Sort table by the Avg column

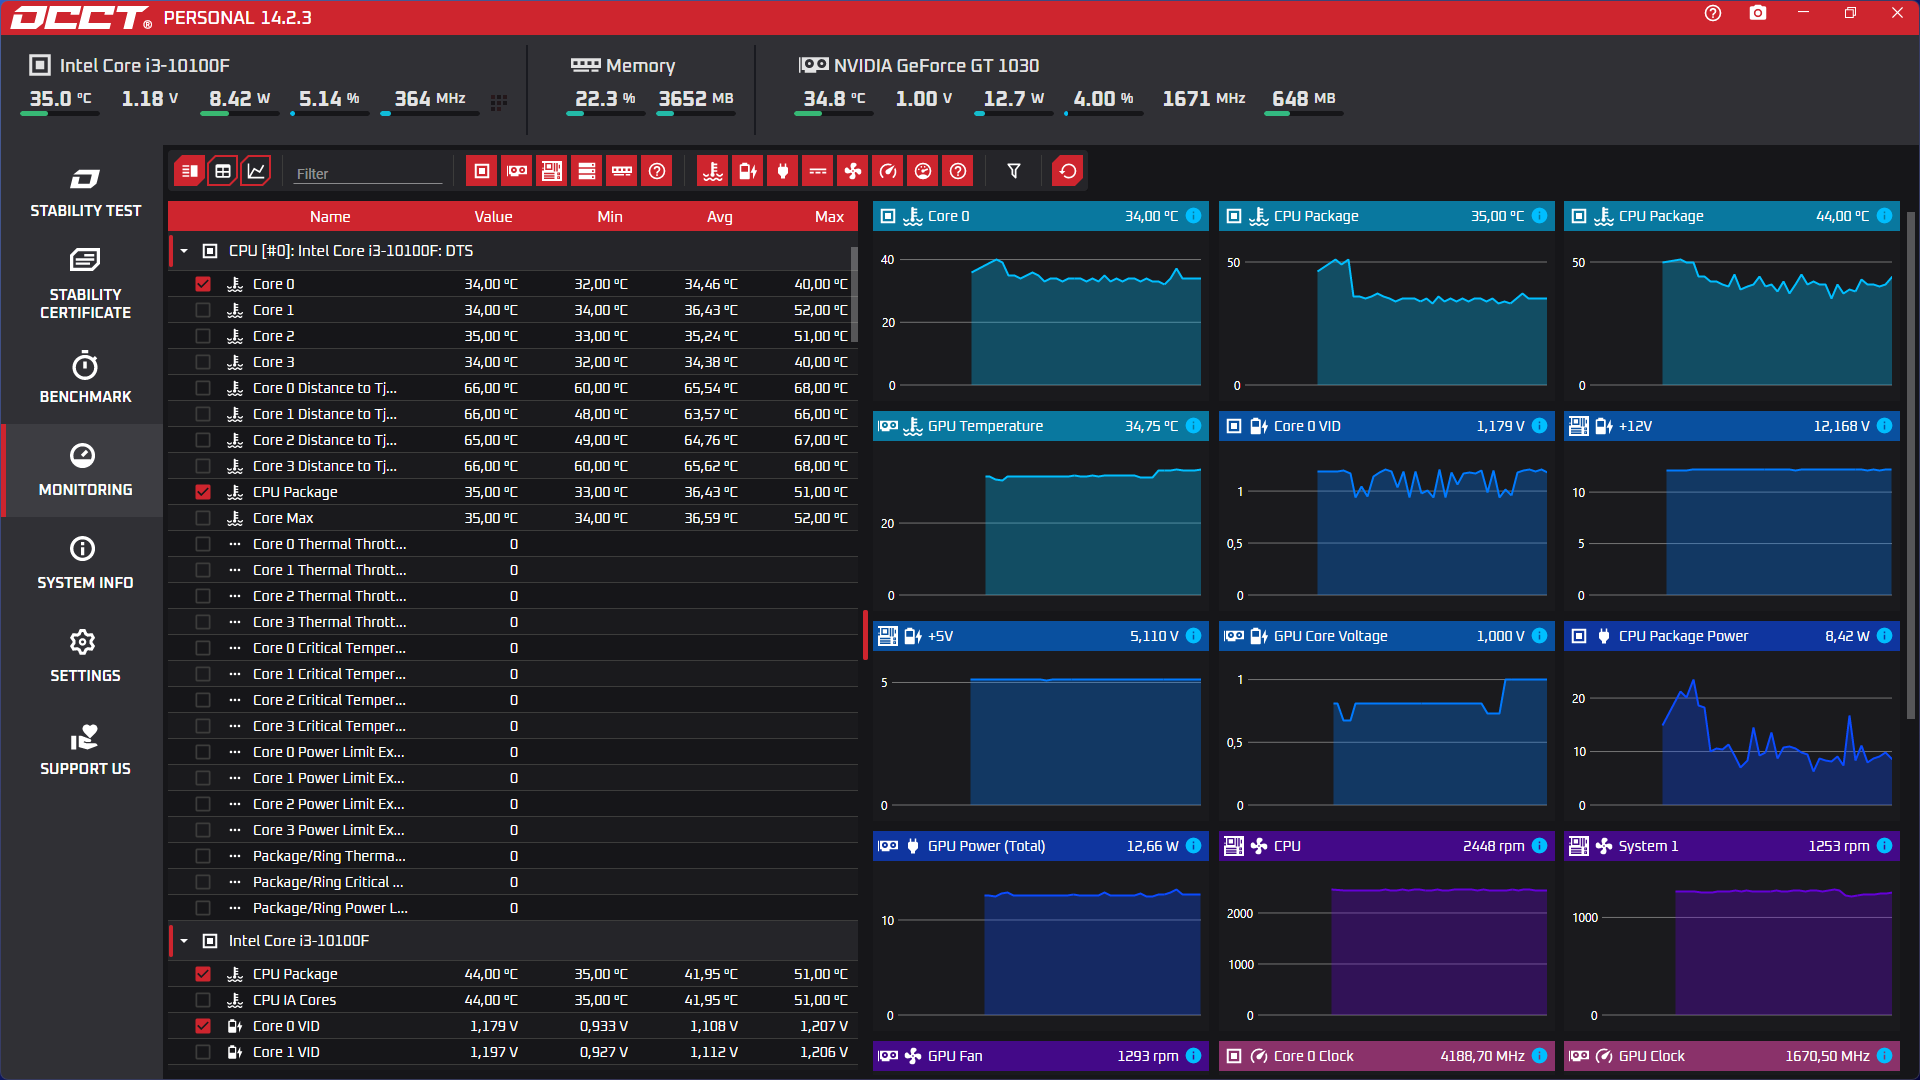tap(720, 217)
